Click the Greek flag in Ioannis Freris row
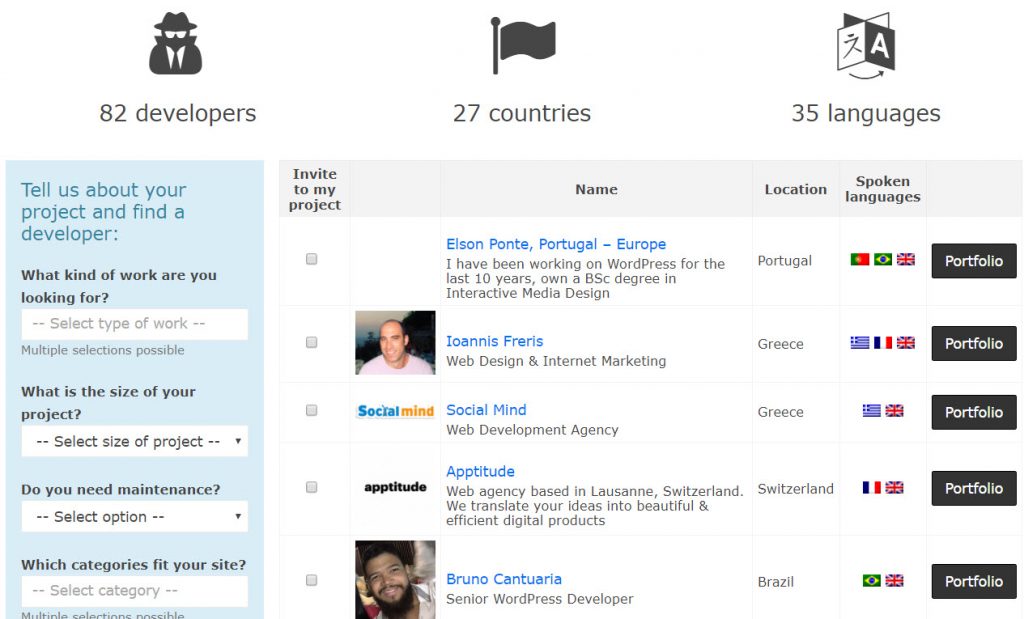This screenshot has height=619, width=1024. click(x=859, y=343)
